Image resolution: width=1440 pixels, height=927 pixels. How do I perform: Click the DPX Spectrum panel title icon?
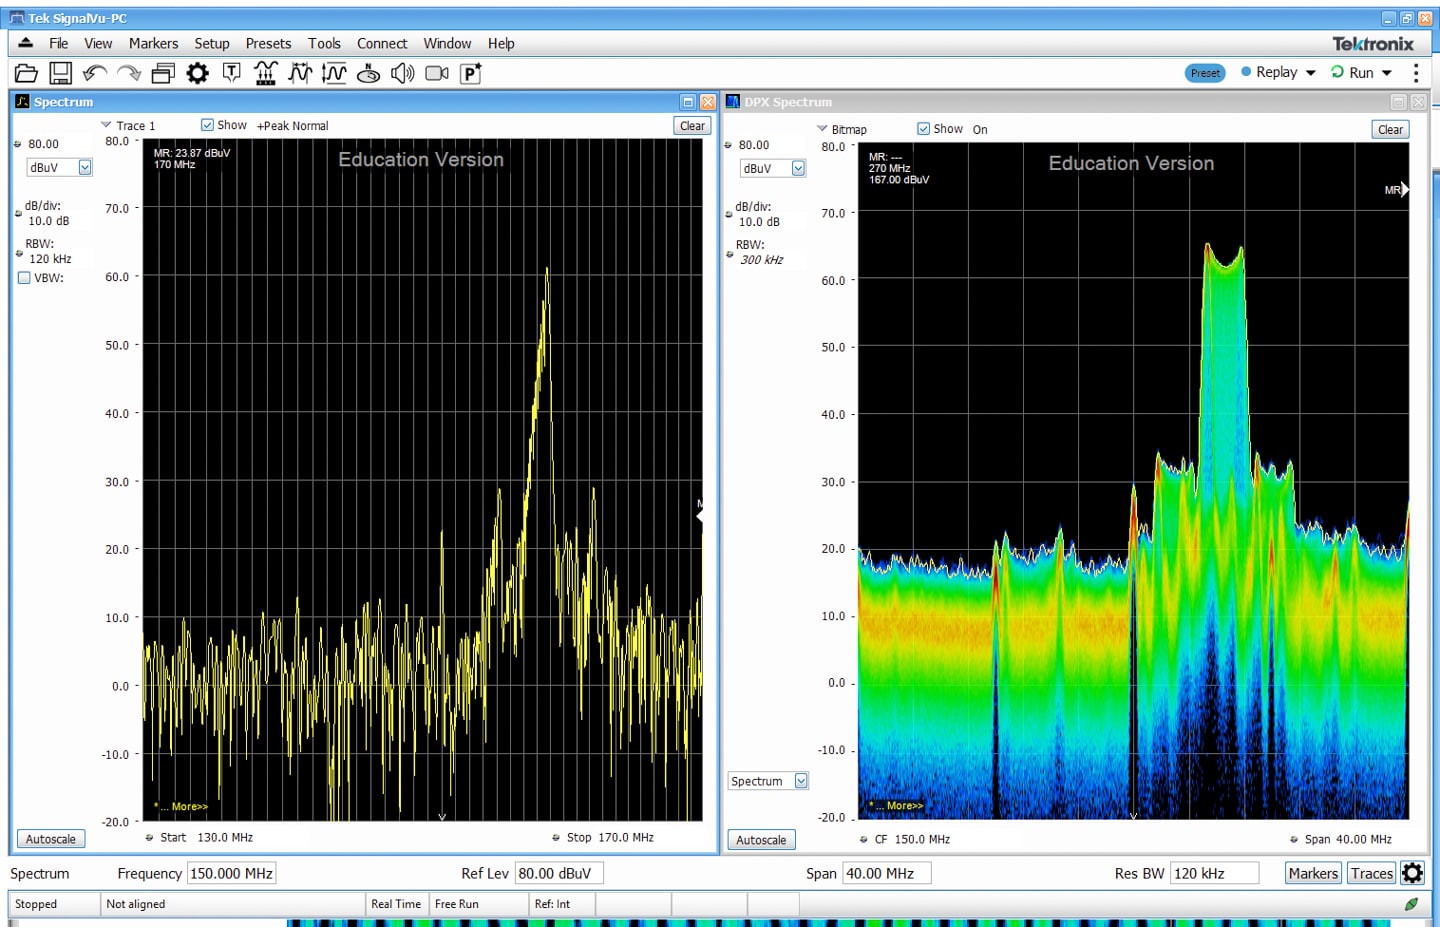[x=733, y=102]
